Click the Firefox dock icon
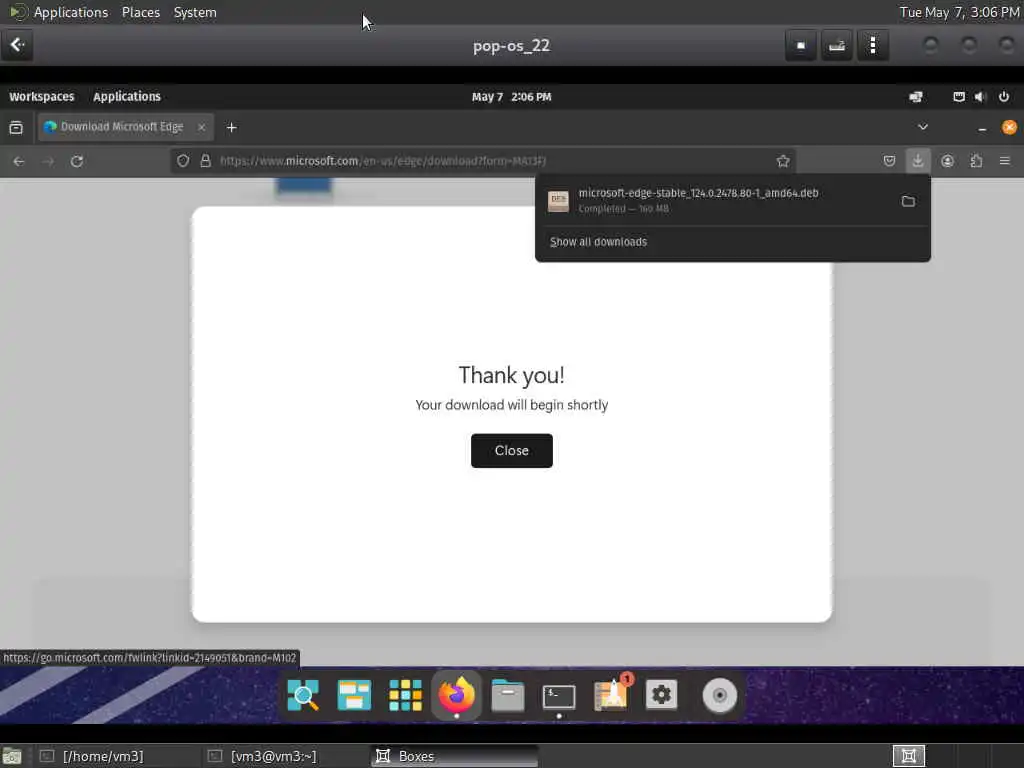1024x768 pixels. pos(456,695)
